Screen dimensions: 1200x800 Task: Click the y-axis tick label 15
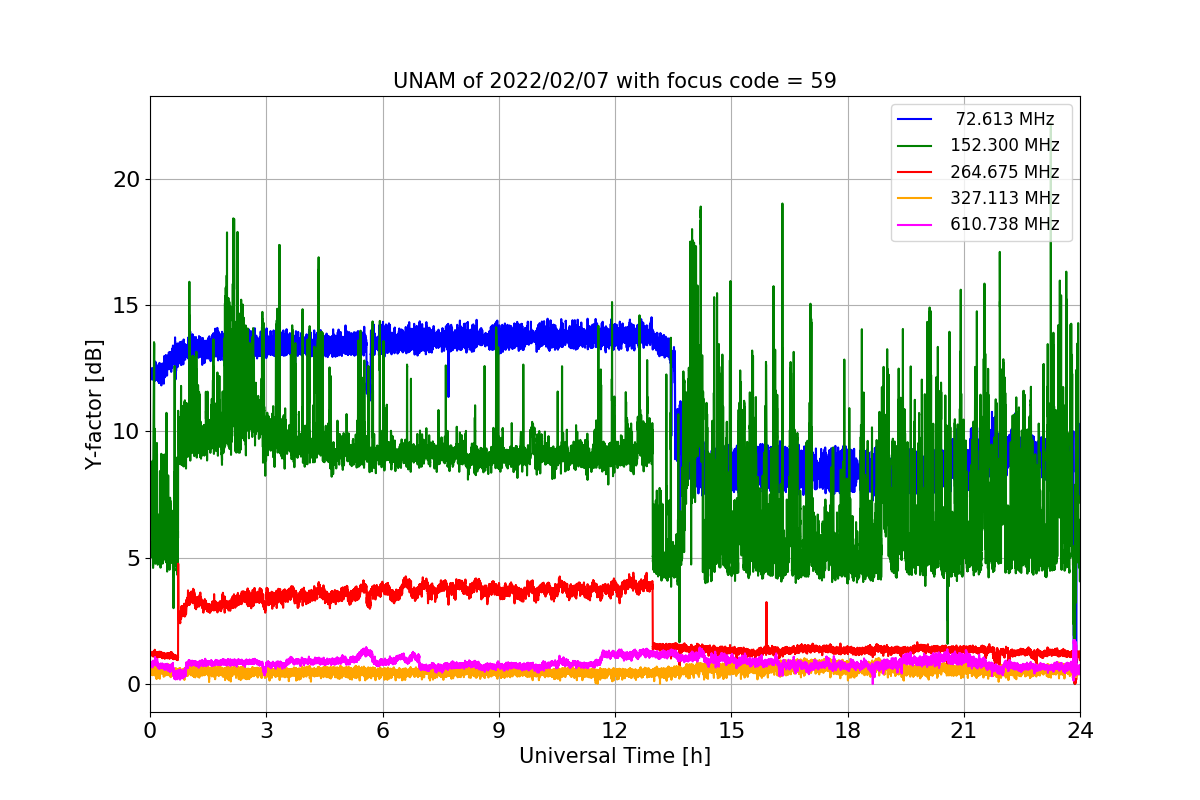pyautogui.click(x=127, y=306)
